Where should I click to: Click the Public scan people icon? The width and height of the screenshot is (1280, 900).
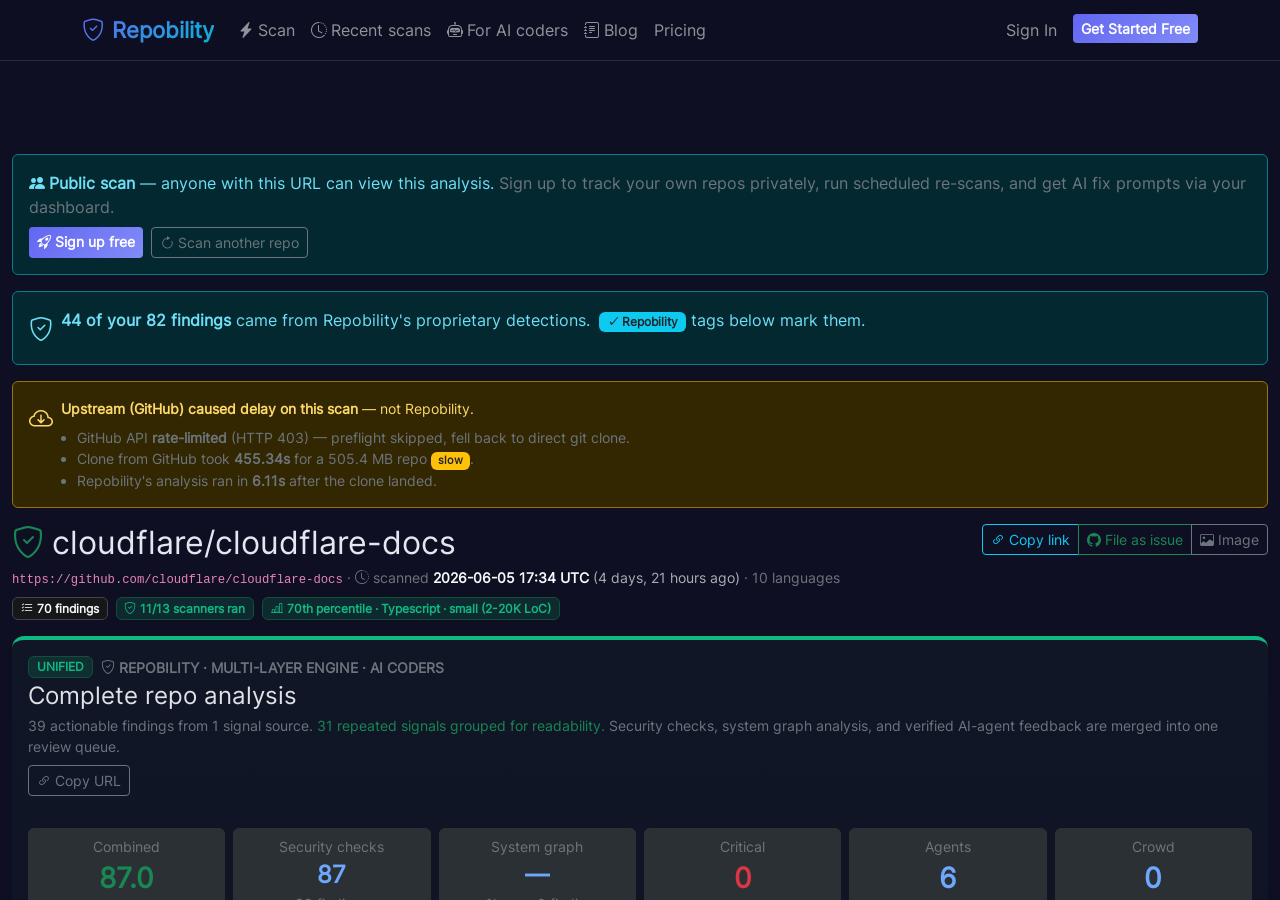(x=37, y=183)
